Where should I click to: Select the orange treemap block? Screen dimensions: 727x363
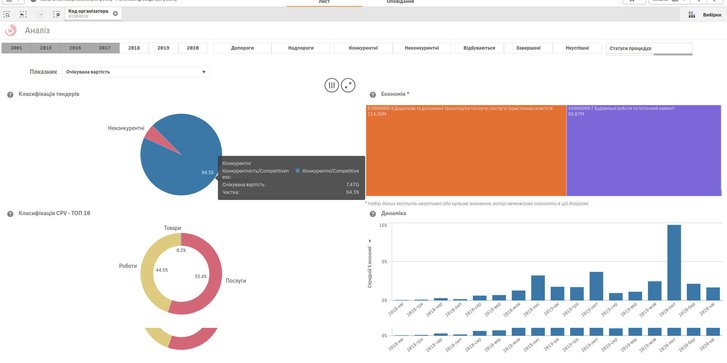(x=466, y=151)
